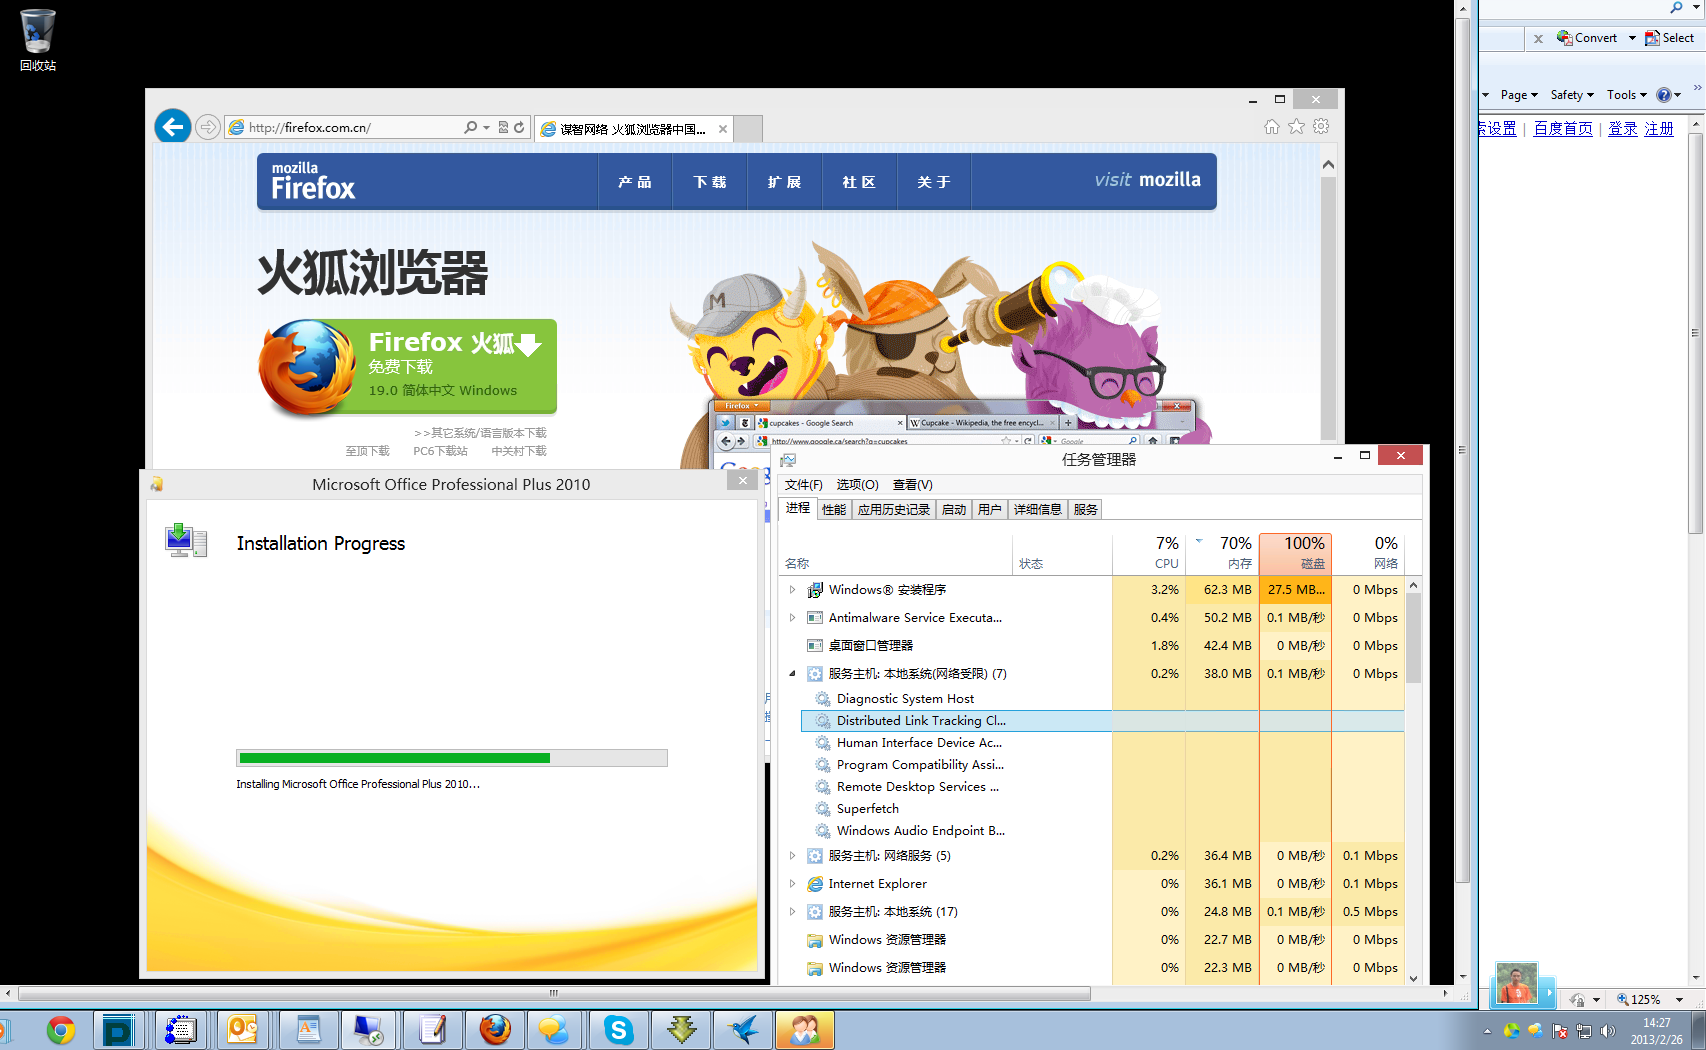Click the browser forward arrow button
This screenshot has height=1050, width=1706.
[x=207, y=127]
